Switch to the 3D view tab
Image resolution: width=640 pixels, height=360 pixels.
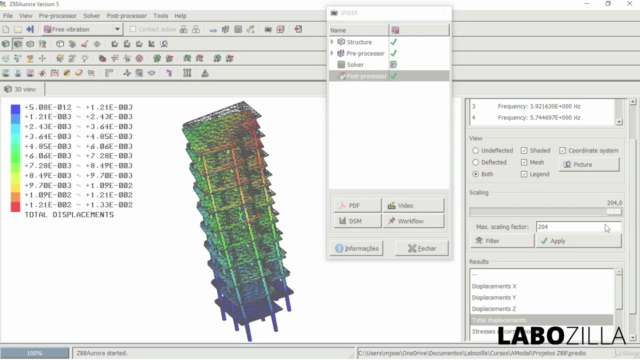[x=20, y=89]
